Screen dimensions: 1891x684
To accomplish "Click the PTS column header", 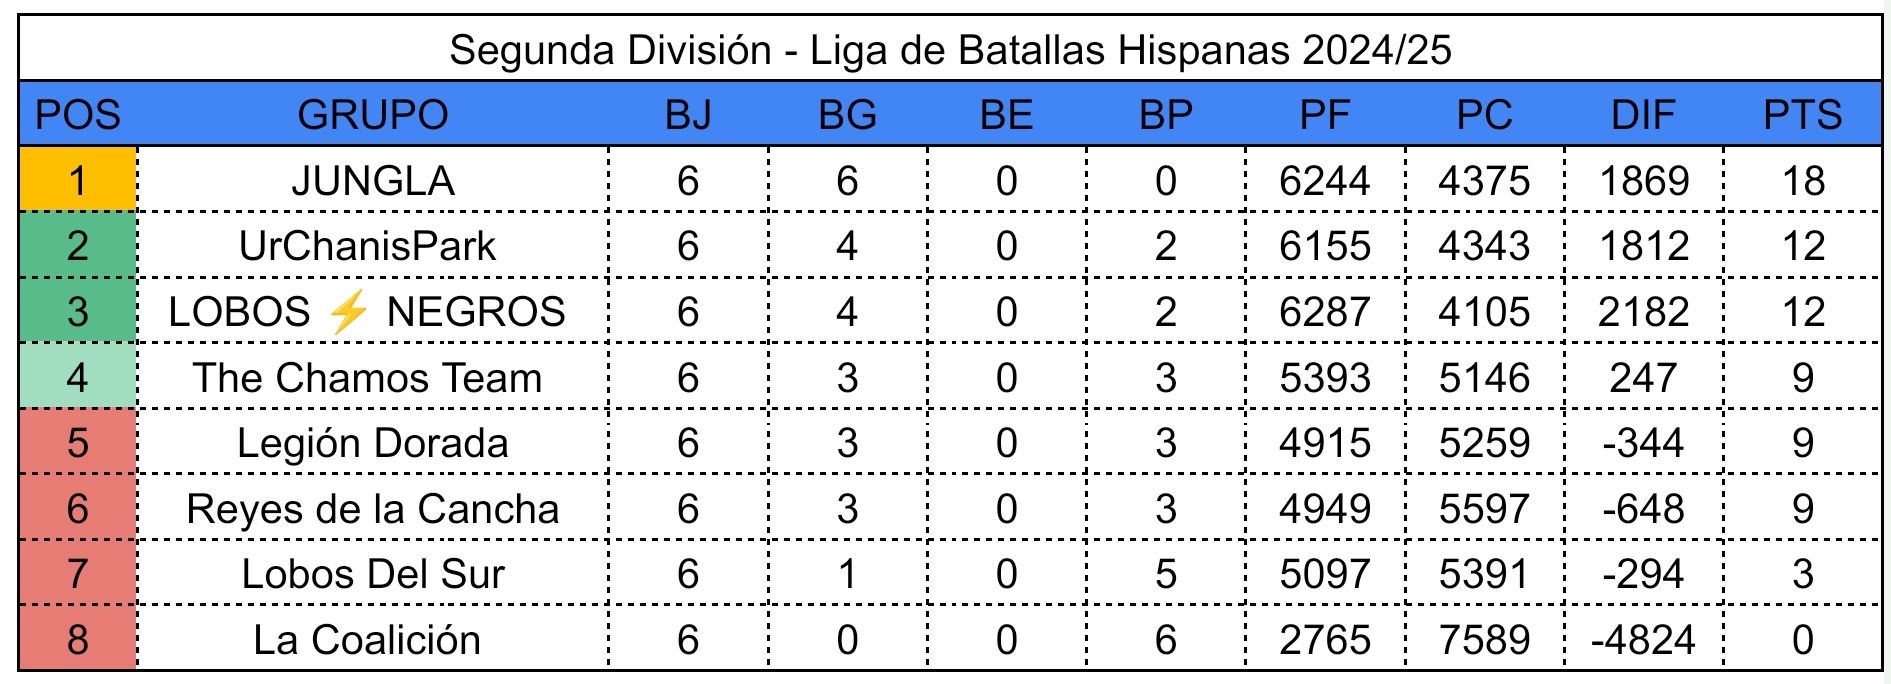I will [x=1802, y=114].
